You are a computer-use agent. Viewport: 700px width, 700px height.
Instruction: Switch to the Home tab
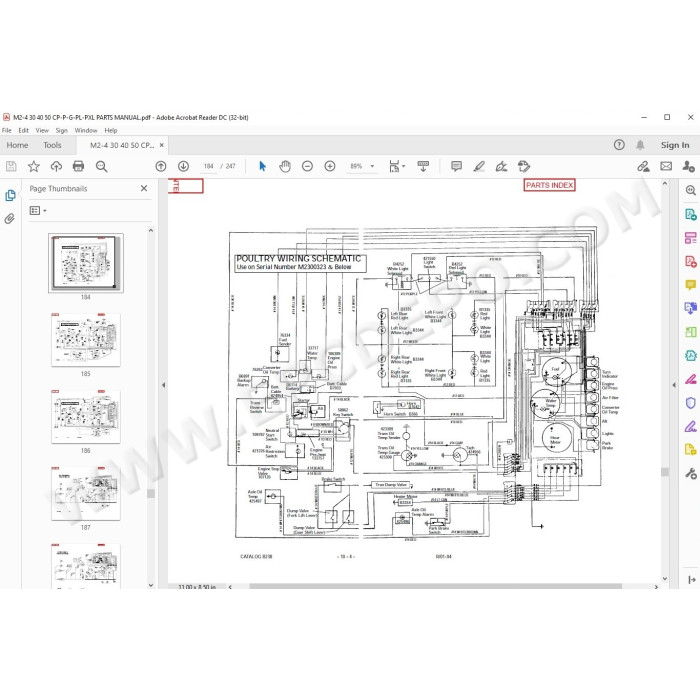pyautogui.click(x=17, y=145)
